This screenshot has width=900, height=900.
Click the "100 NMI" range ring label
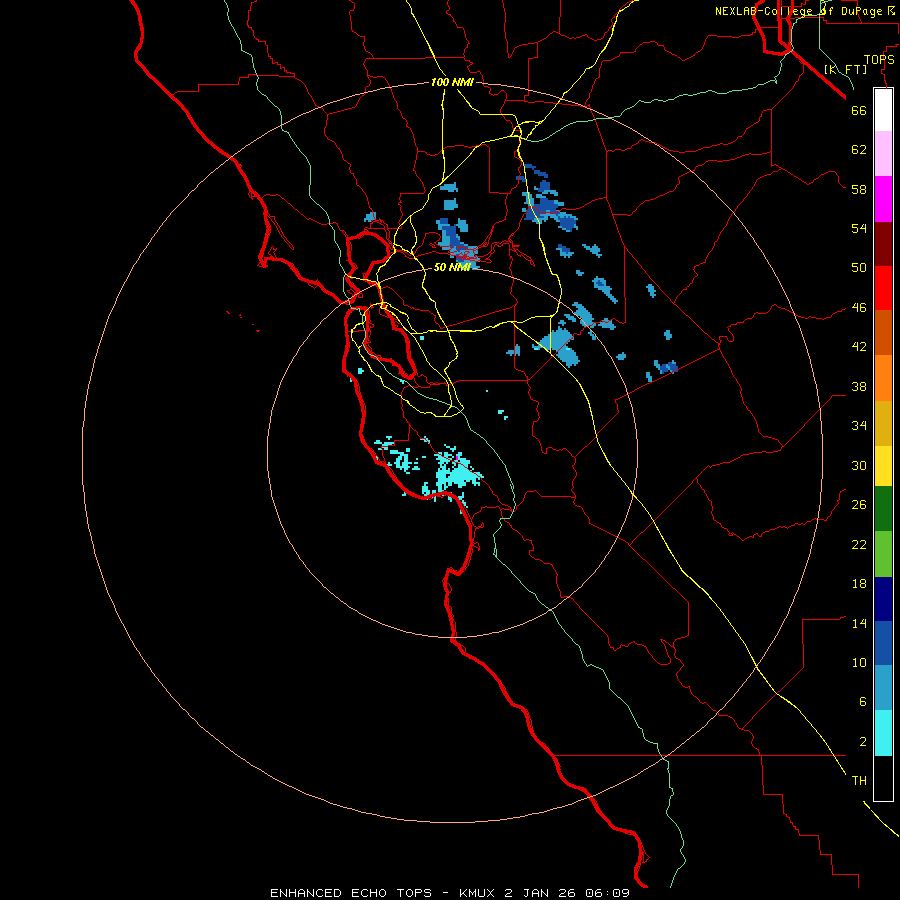pyautogui.click(x=452, y=82)
